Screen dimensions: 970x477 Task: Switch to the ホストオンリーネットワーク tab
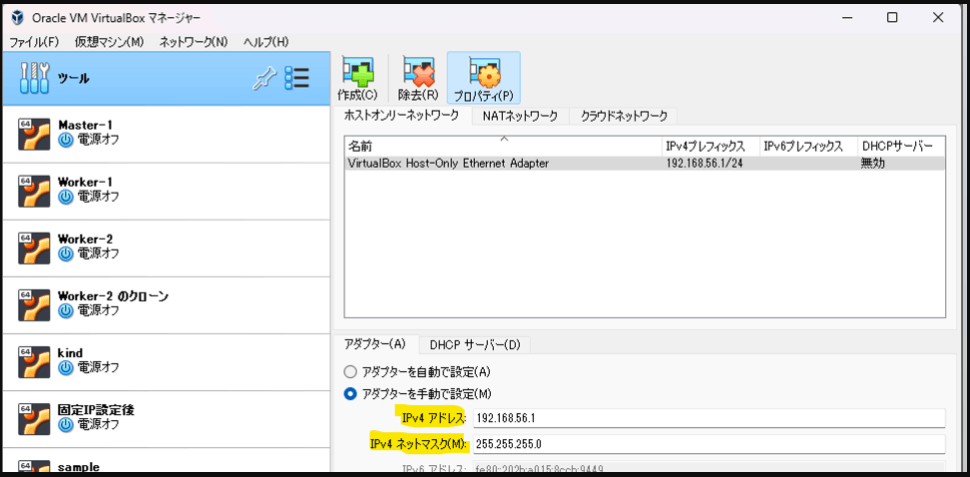401,116
